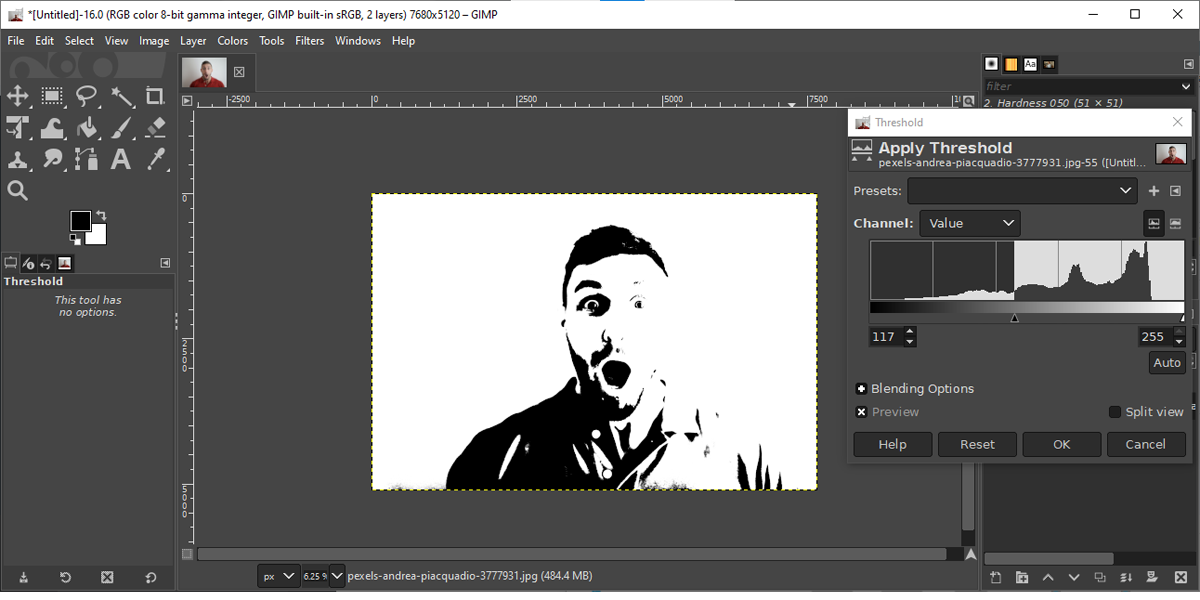The image size is (1200, 600).
Task: Open the Colors menu
Action: click(232, 41)
